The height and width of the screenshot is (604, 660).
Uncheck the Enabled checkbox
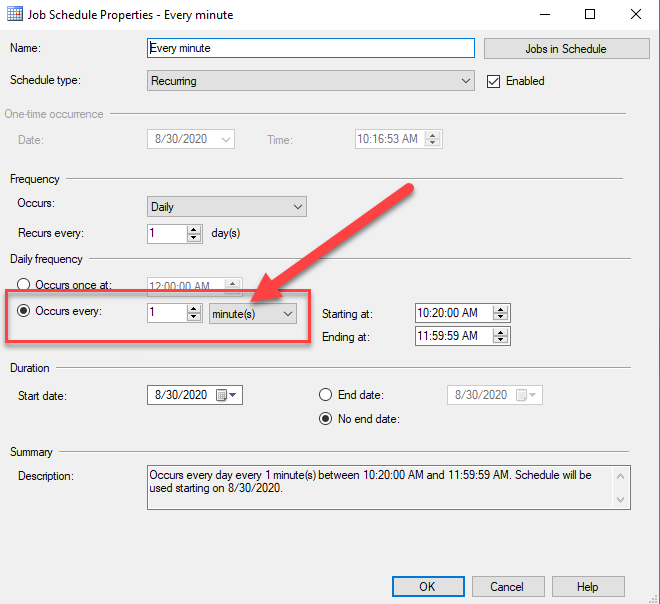click(x=492, y=81)
